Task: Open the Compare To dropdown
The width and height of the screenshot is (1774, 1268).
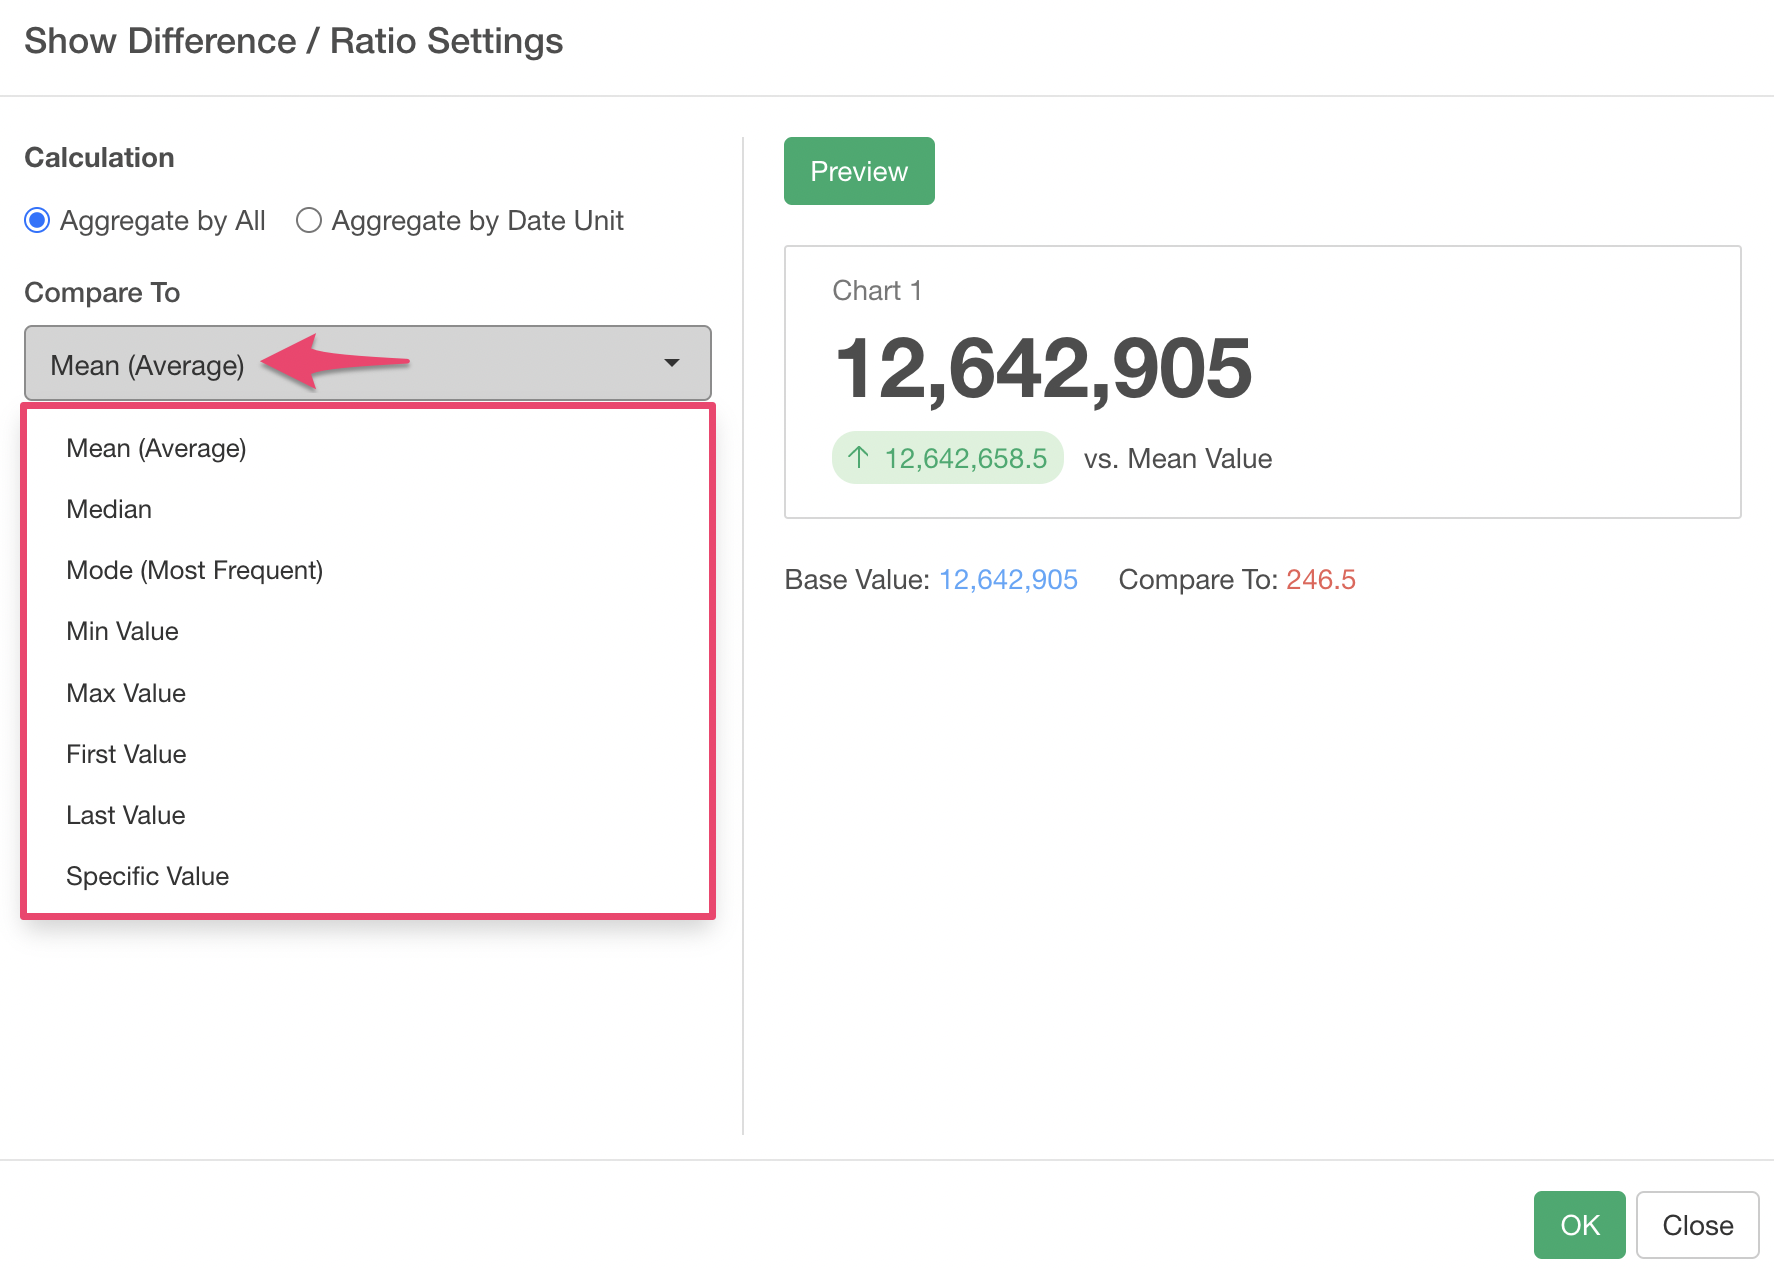Action: (367, 364)
